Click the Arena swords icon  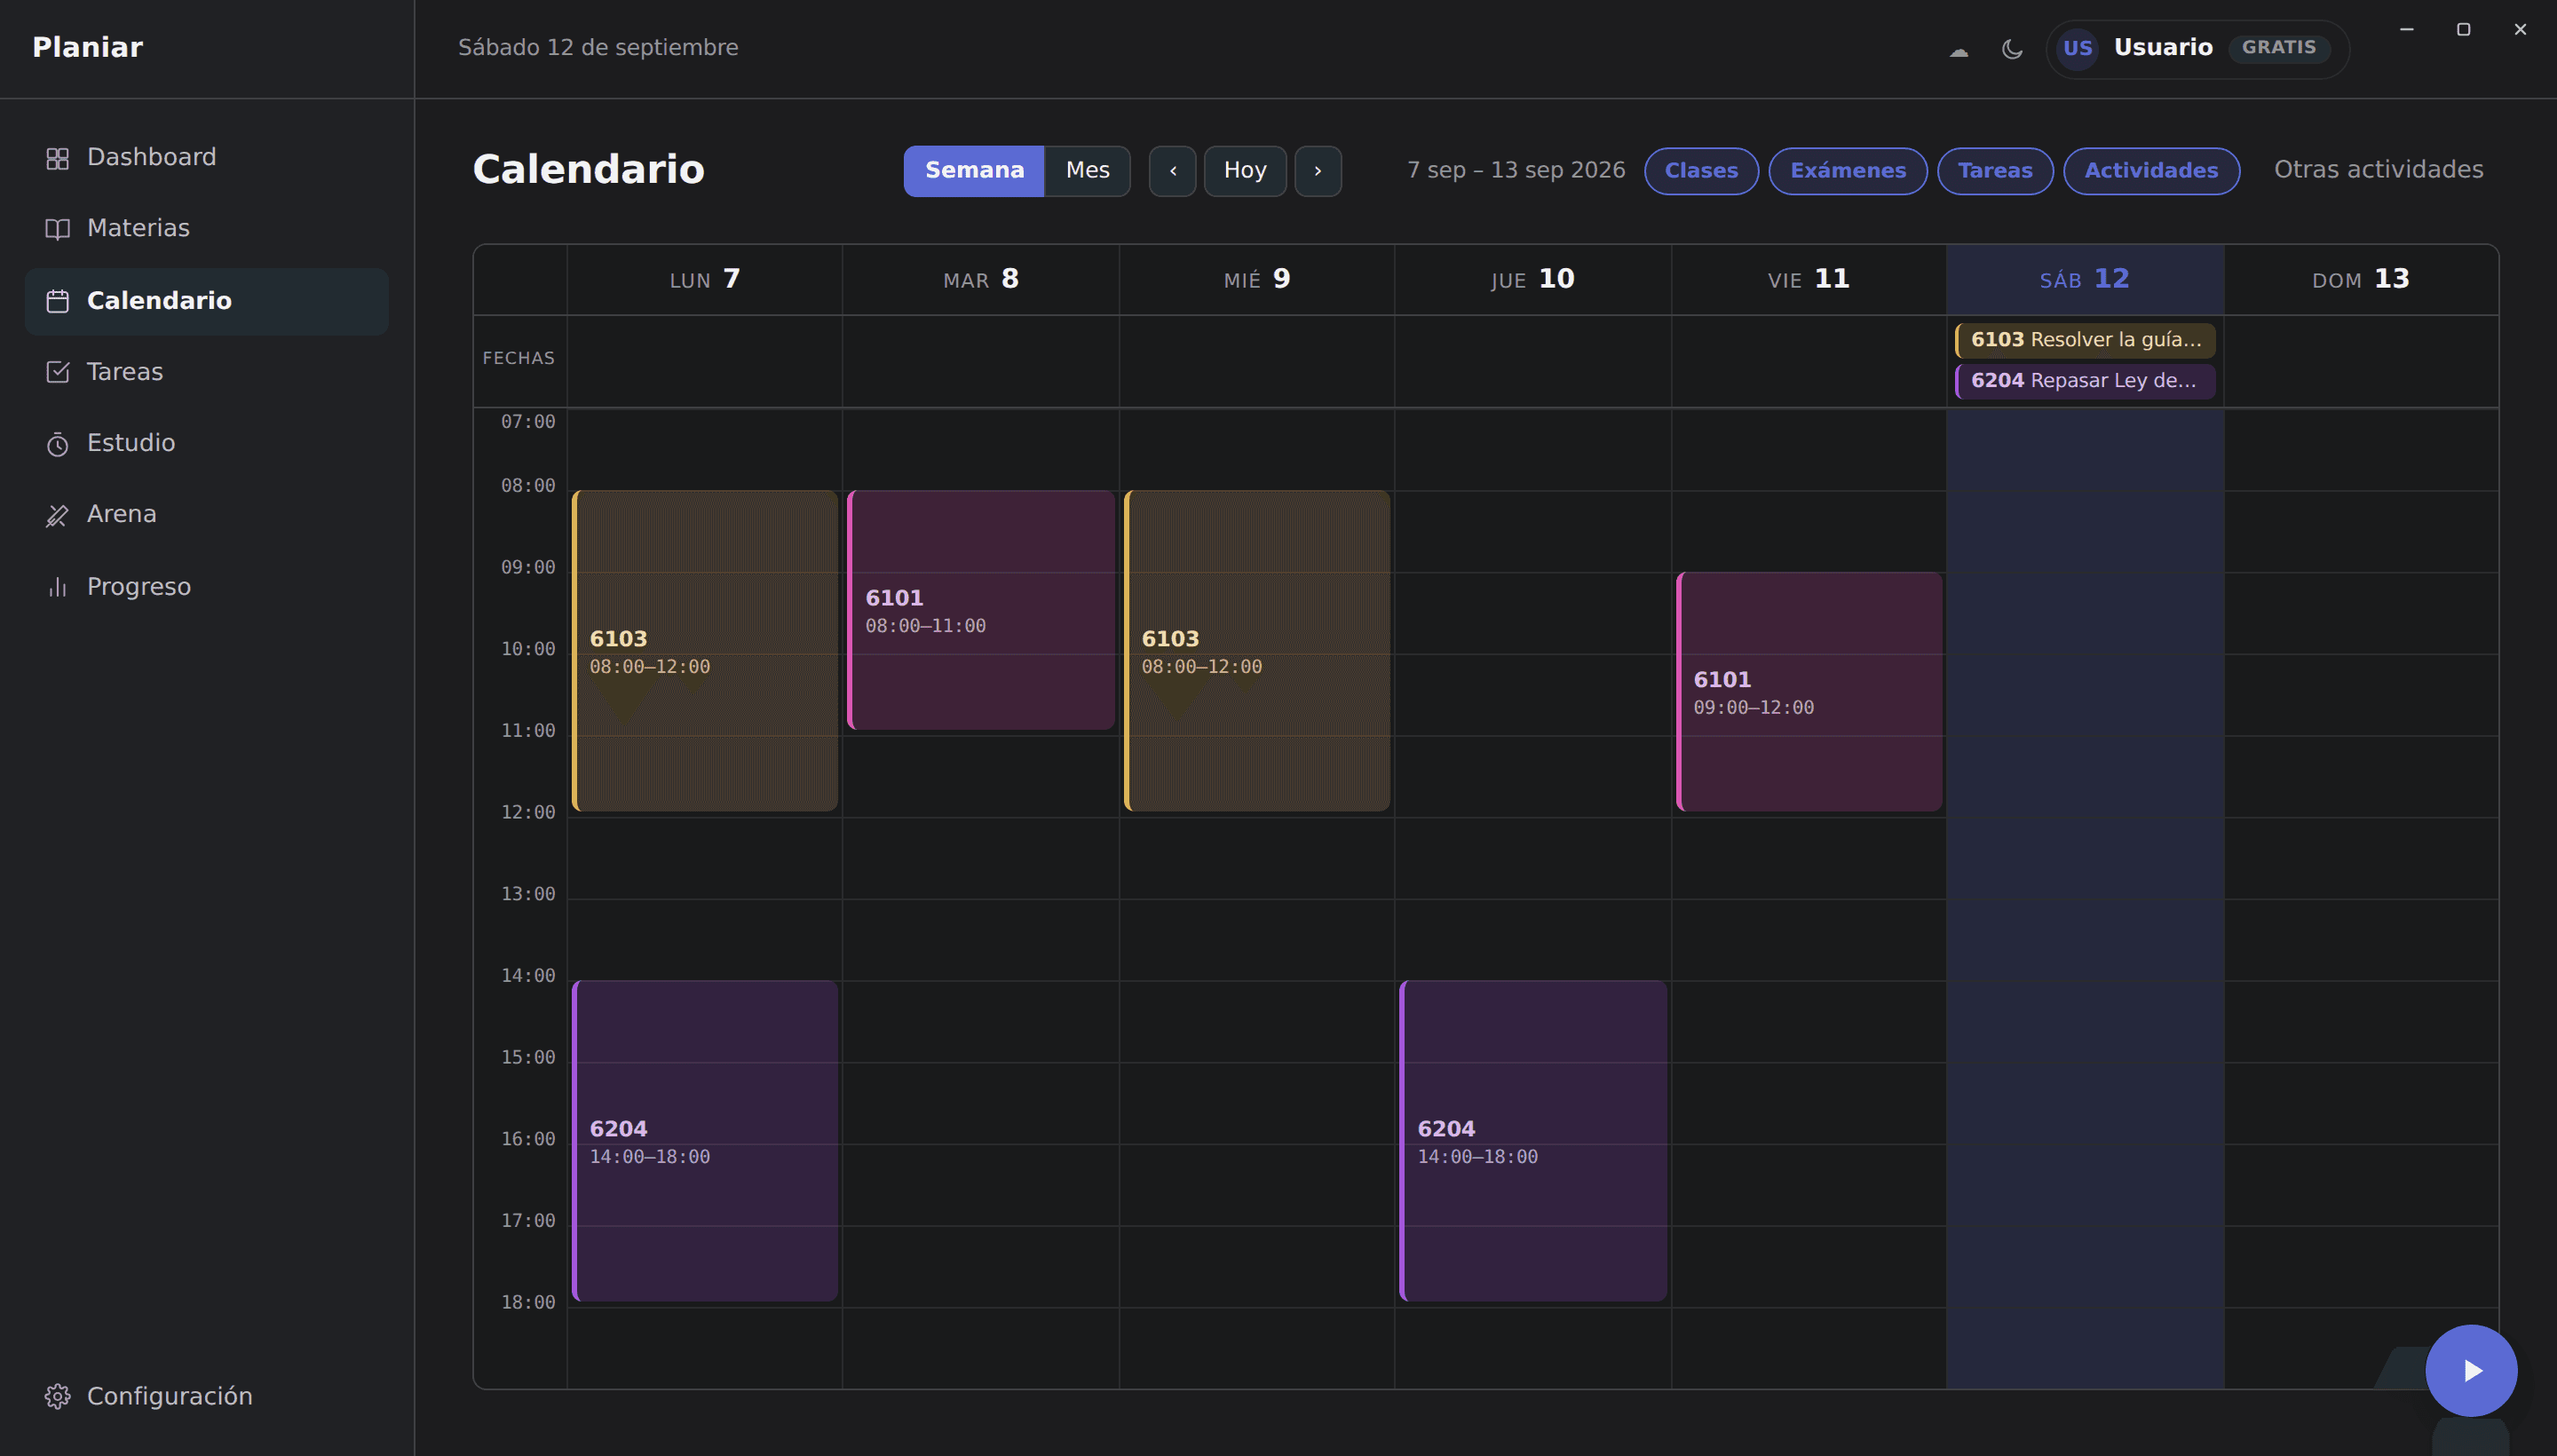[x=57, y=515]
